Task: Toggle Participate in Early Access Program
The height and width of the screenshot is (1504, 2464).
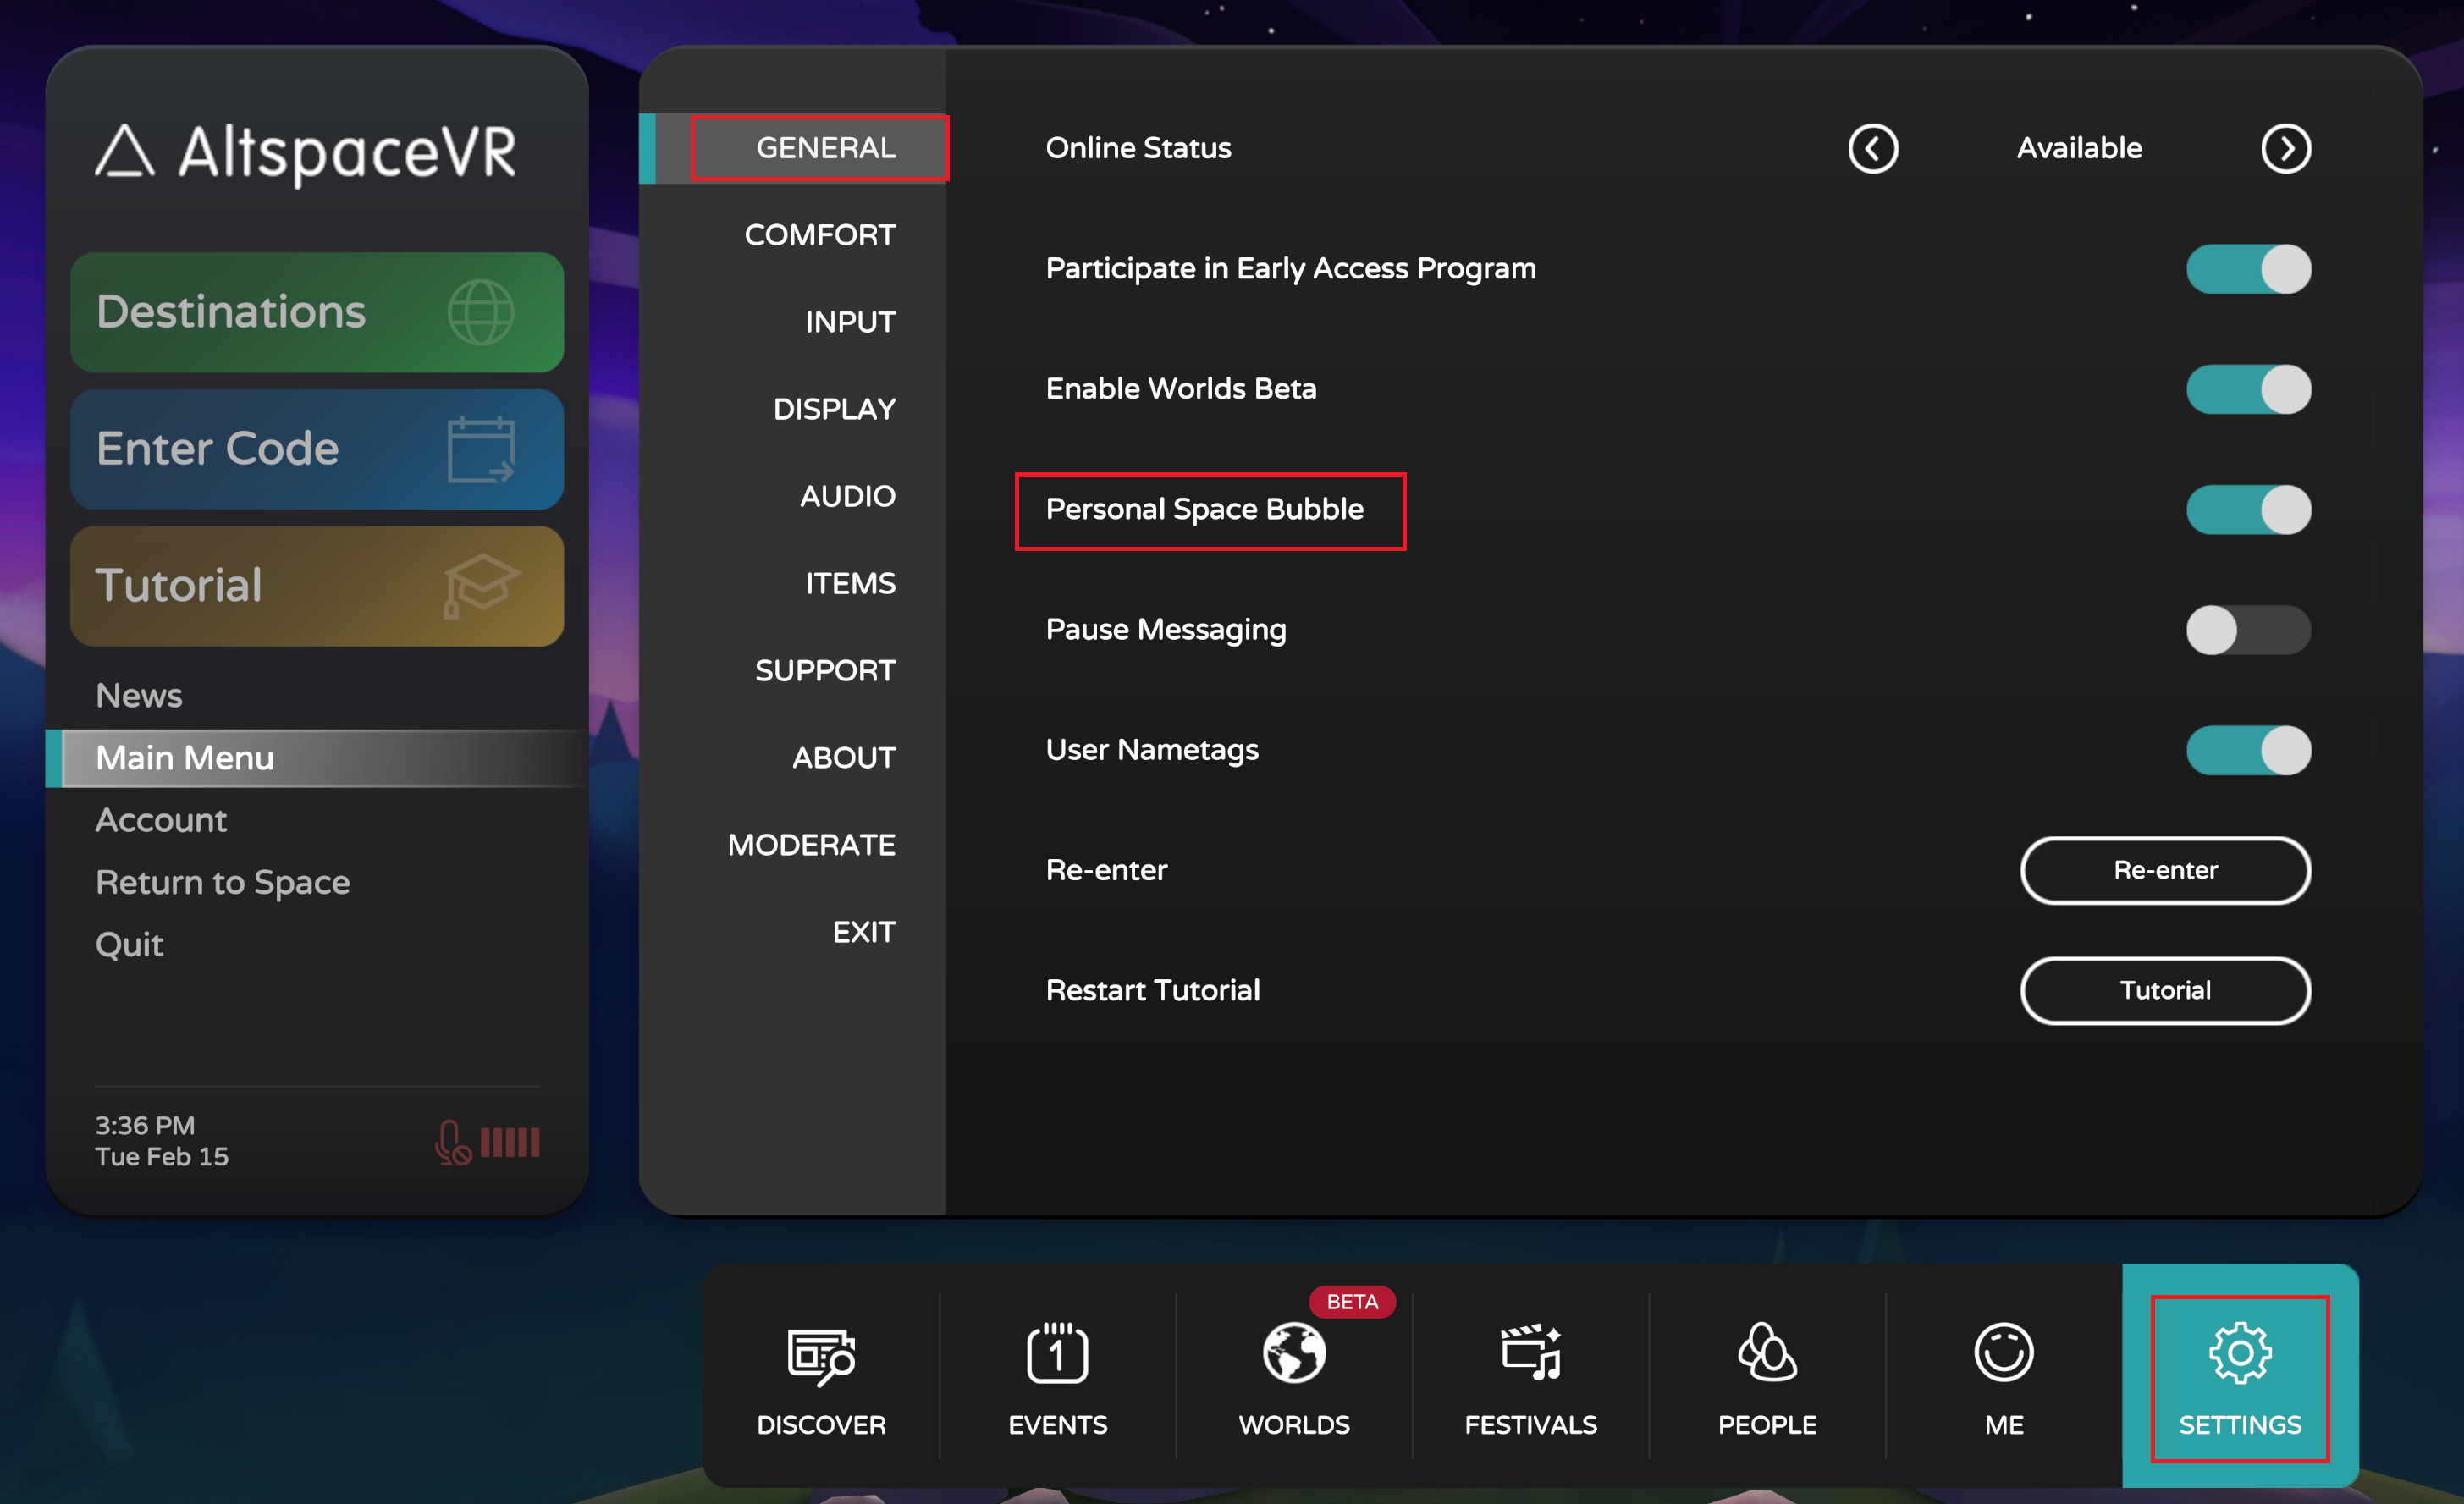Action: coord(2248,269)
